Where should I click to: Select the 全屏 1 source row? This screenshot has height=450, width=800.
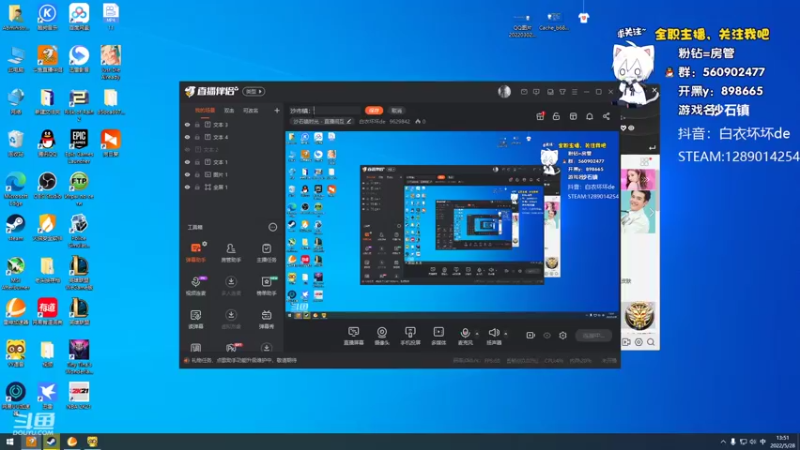[232, 187]
